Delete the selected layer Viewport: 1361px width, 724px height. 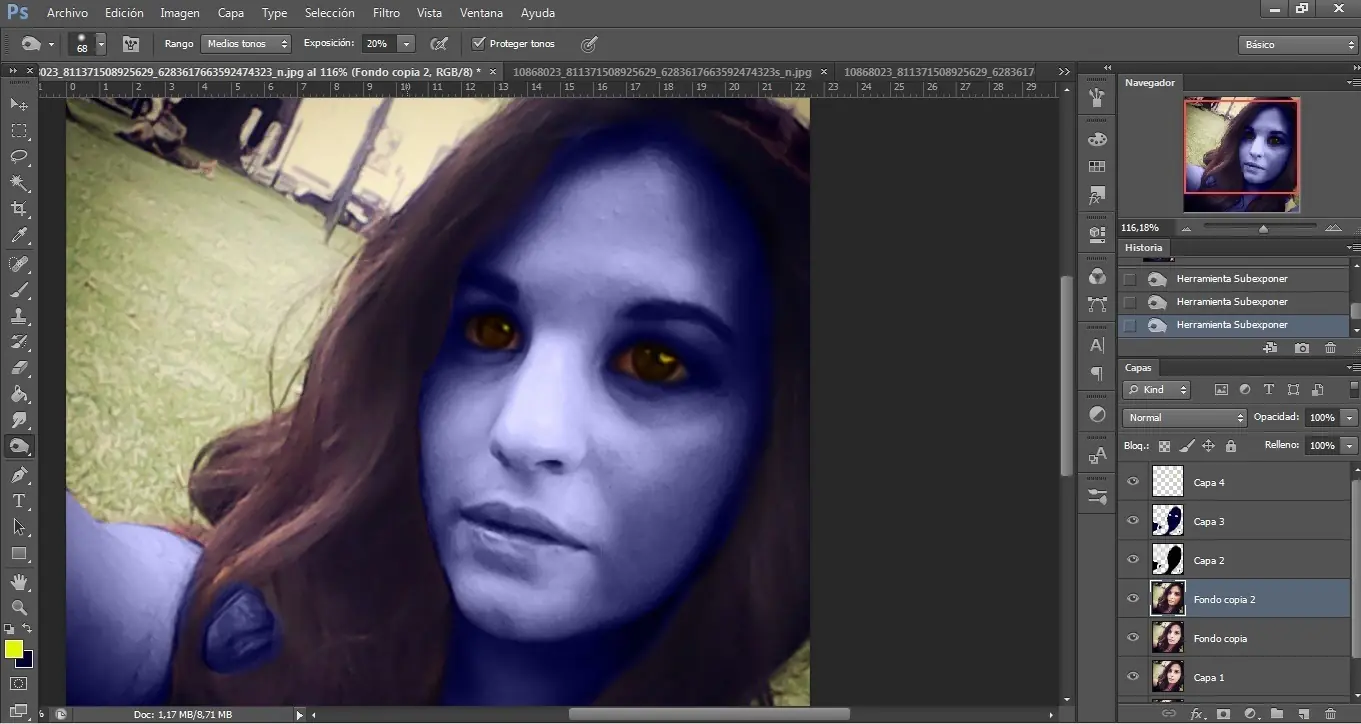coord(1330,714)
